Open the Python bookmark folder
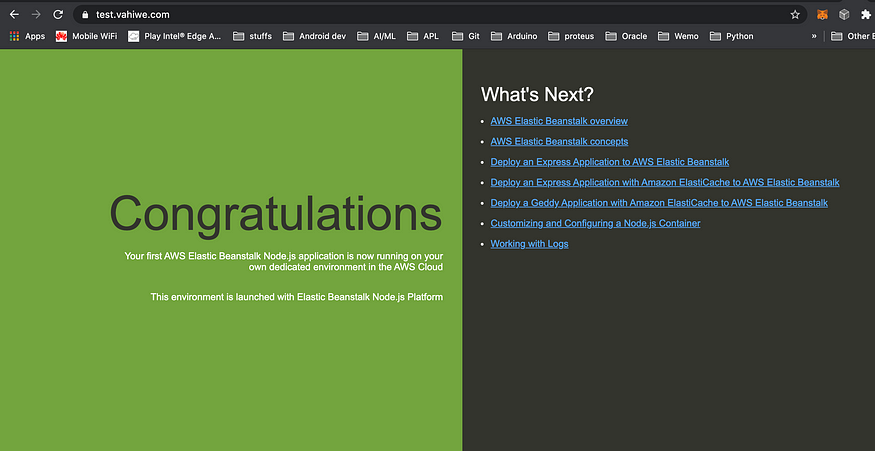 tap(731, 36)
